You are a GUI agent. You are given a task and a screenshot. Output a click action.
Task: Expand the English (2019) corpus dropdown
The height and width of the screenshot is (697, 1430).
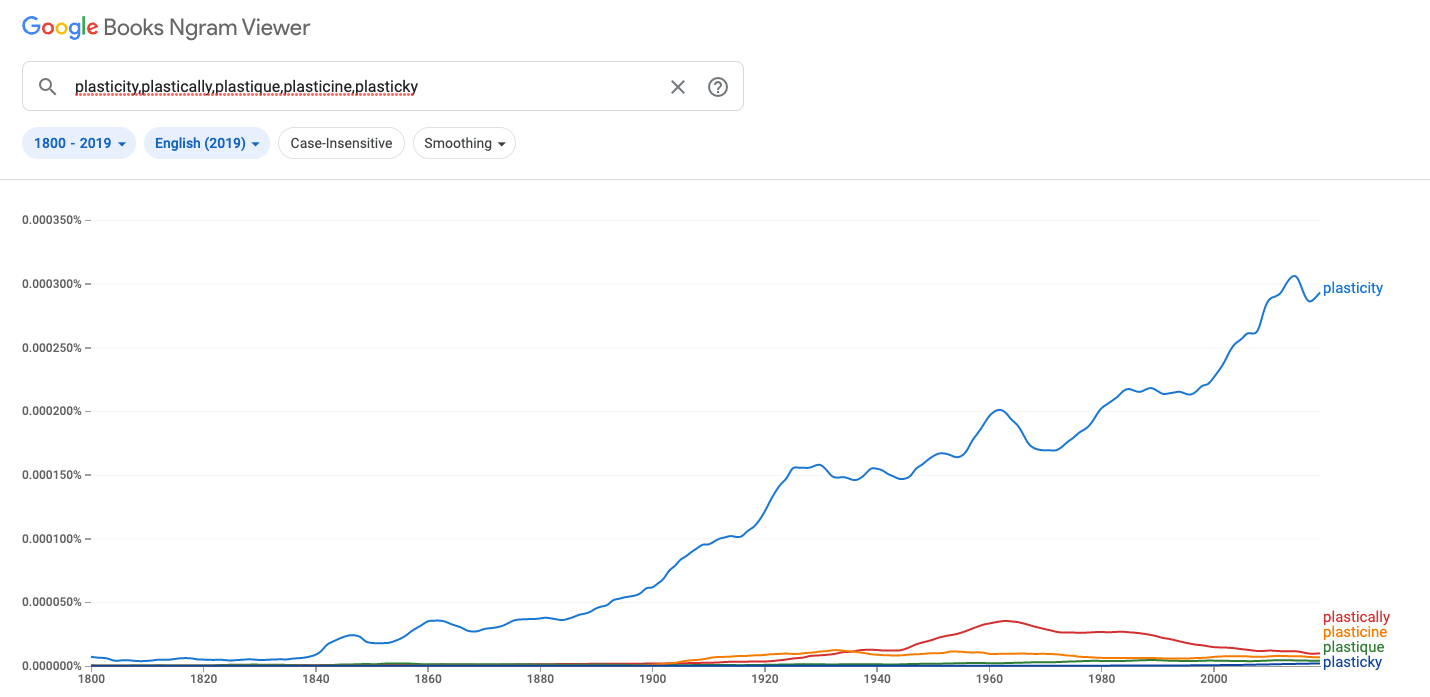click(207, 143)
